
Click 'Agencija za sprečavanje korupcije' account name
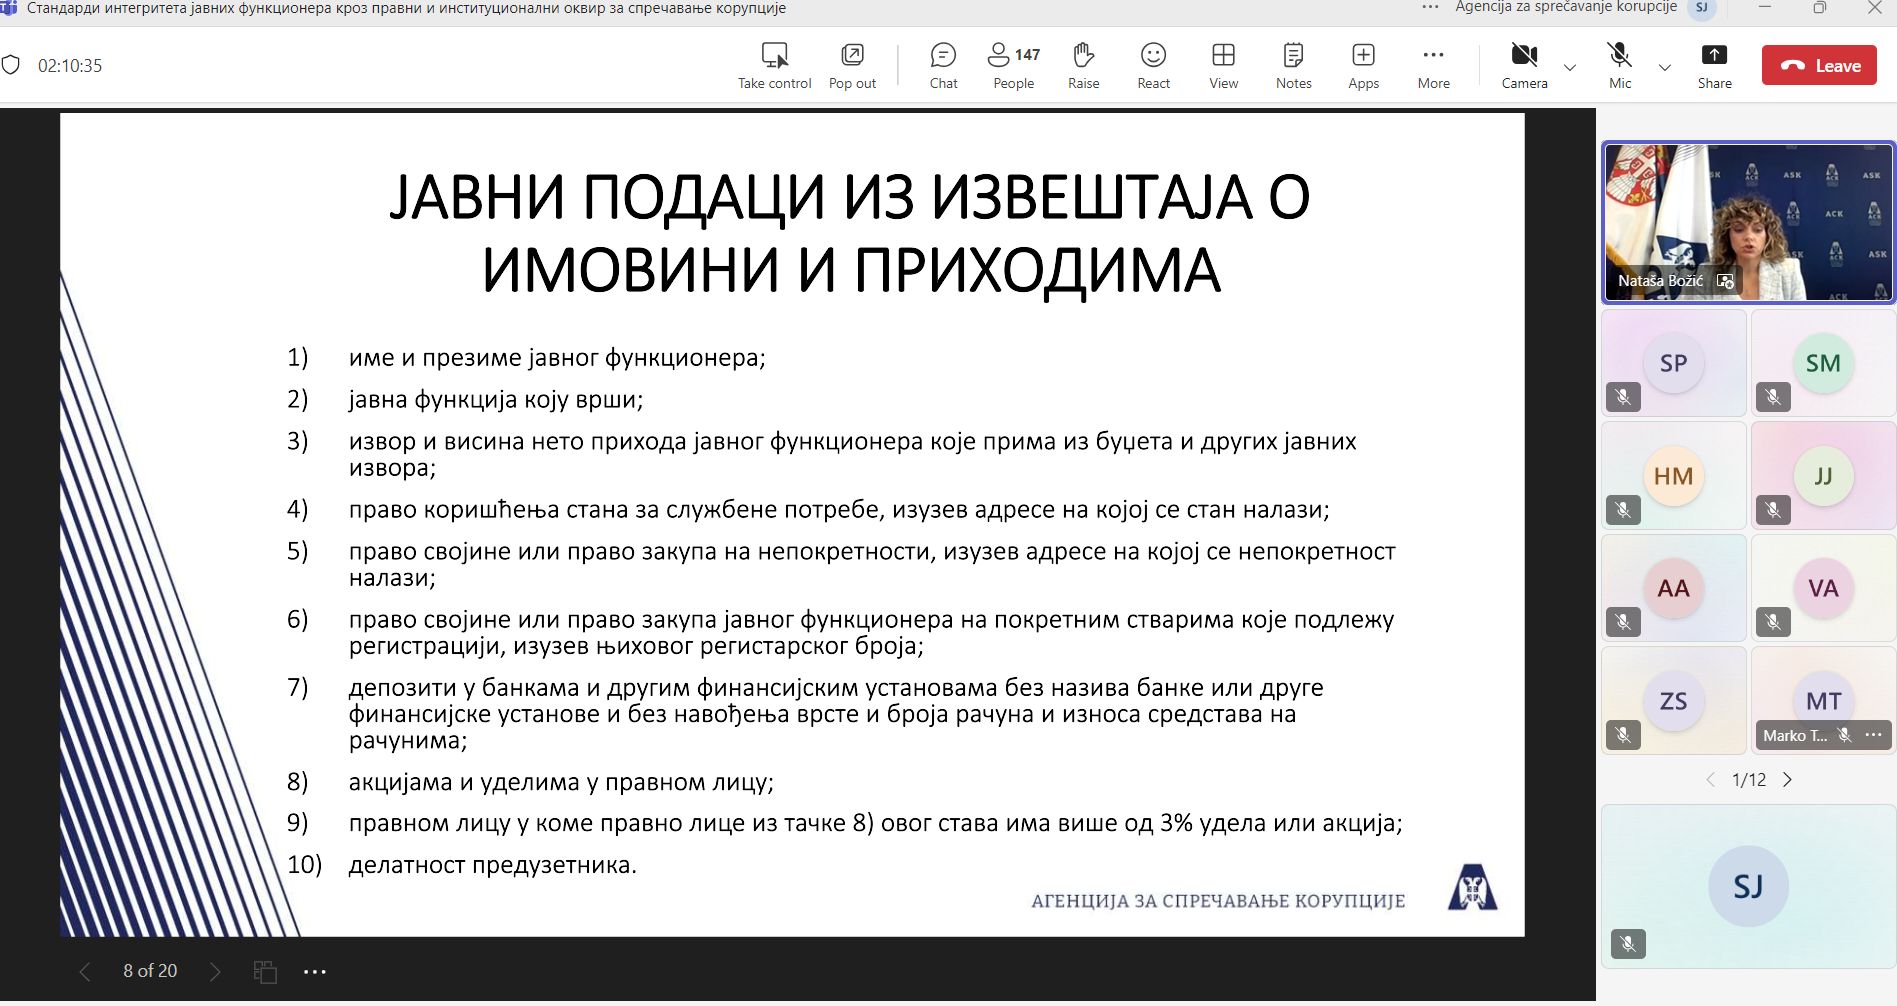(1566, 8)
